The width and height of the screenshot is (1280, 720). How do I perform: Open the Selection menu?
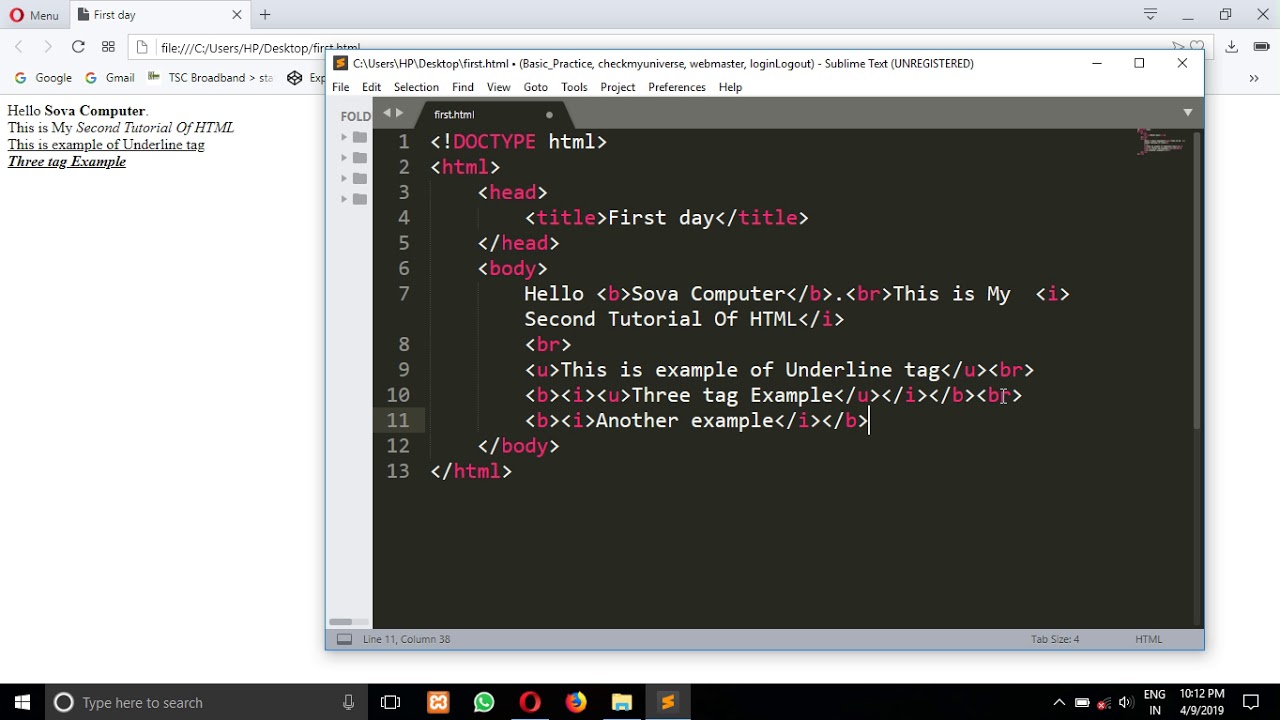point(416,87)
